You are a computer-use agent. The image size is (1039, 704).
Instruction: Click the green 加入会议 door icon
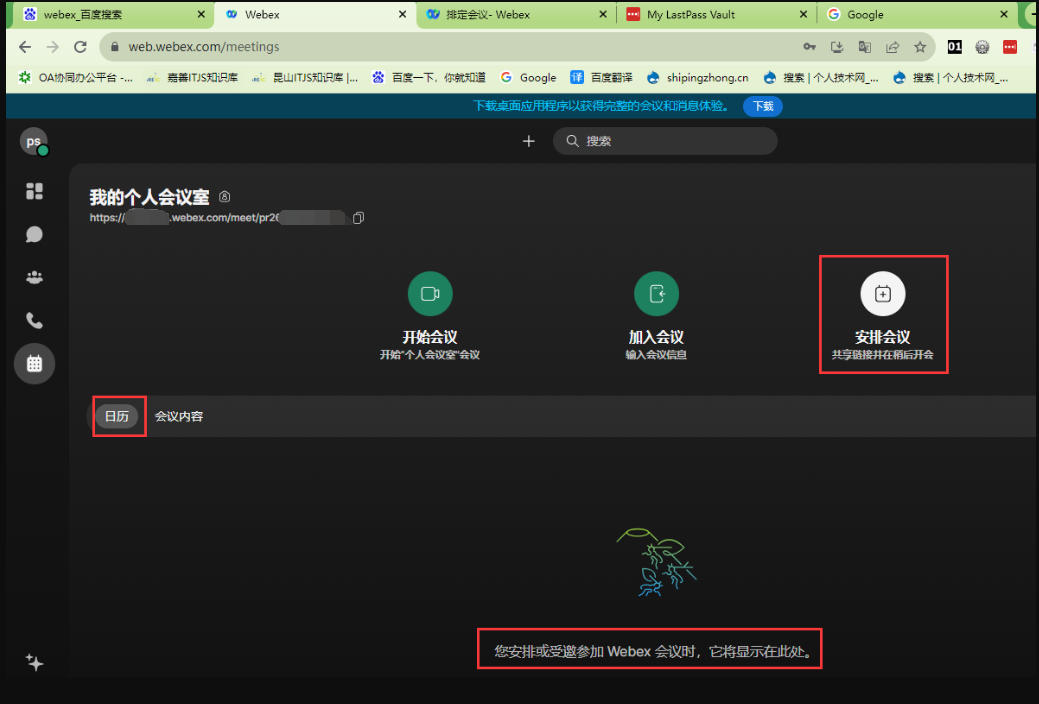point(656,294)
